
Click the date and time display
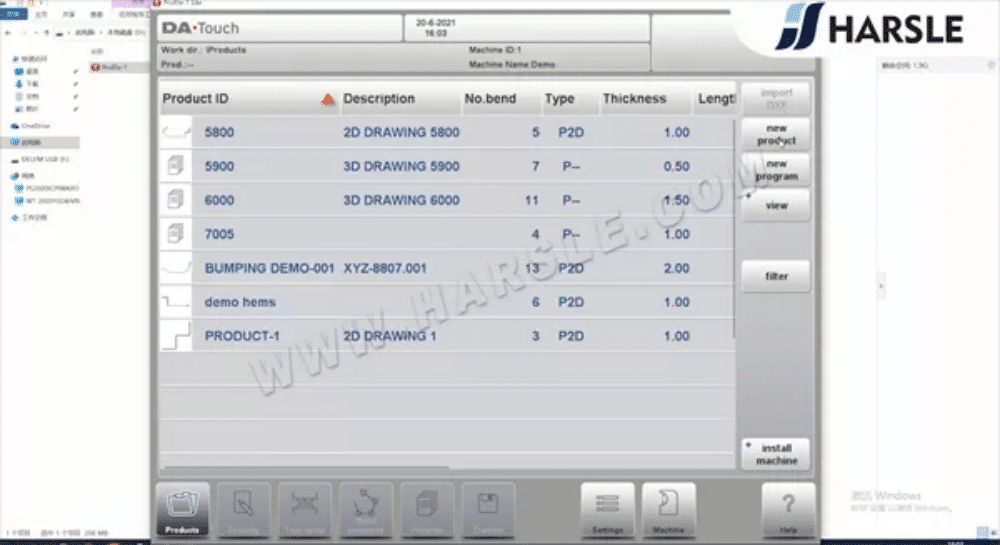[436, 27]
